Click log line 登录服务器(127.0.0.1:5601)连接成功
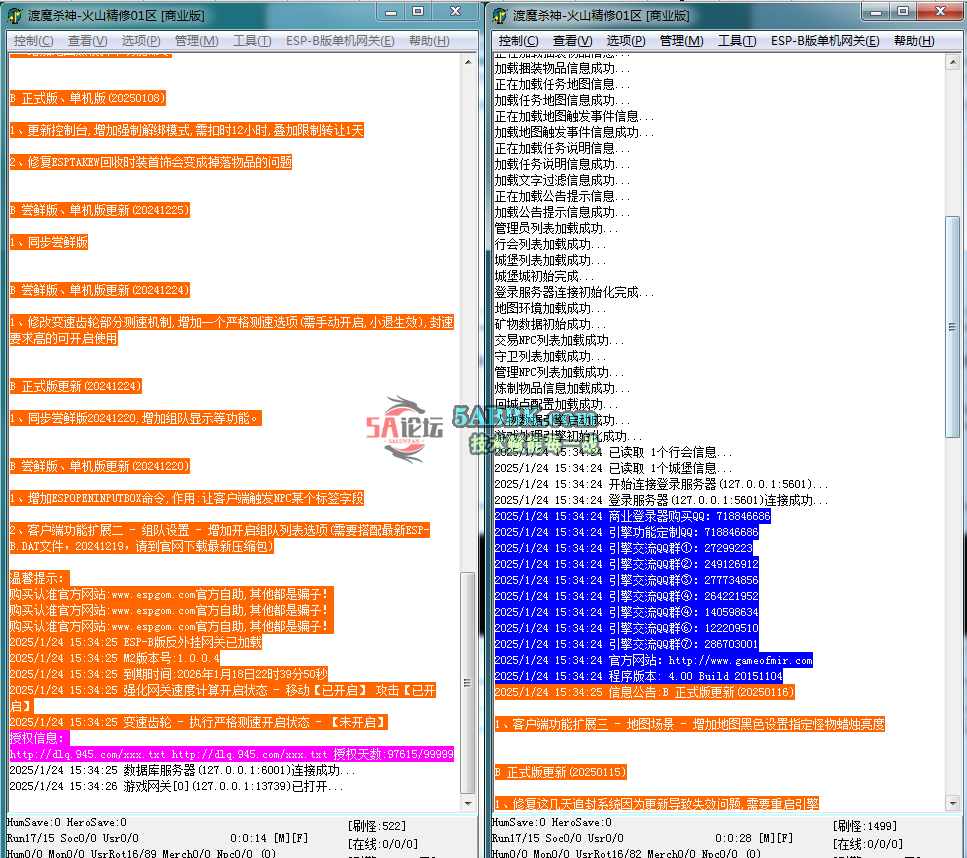 [x=661, y=500]
